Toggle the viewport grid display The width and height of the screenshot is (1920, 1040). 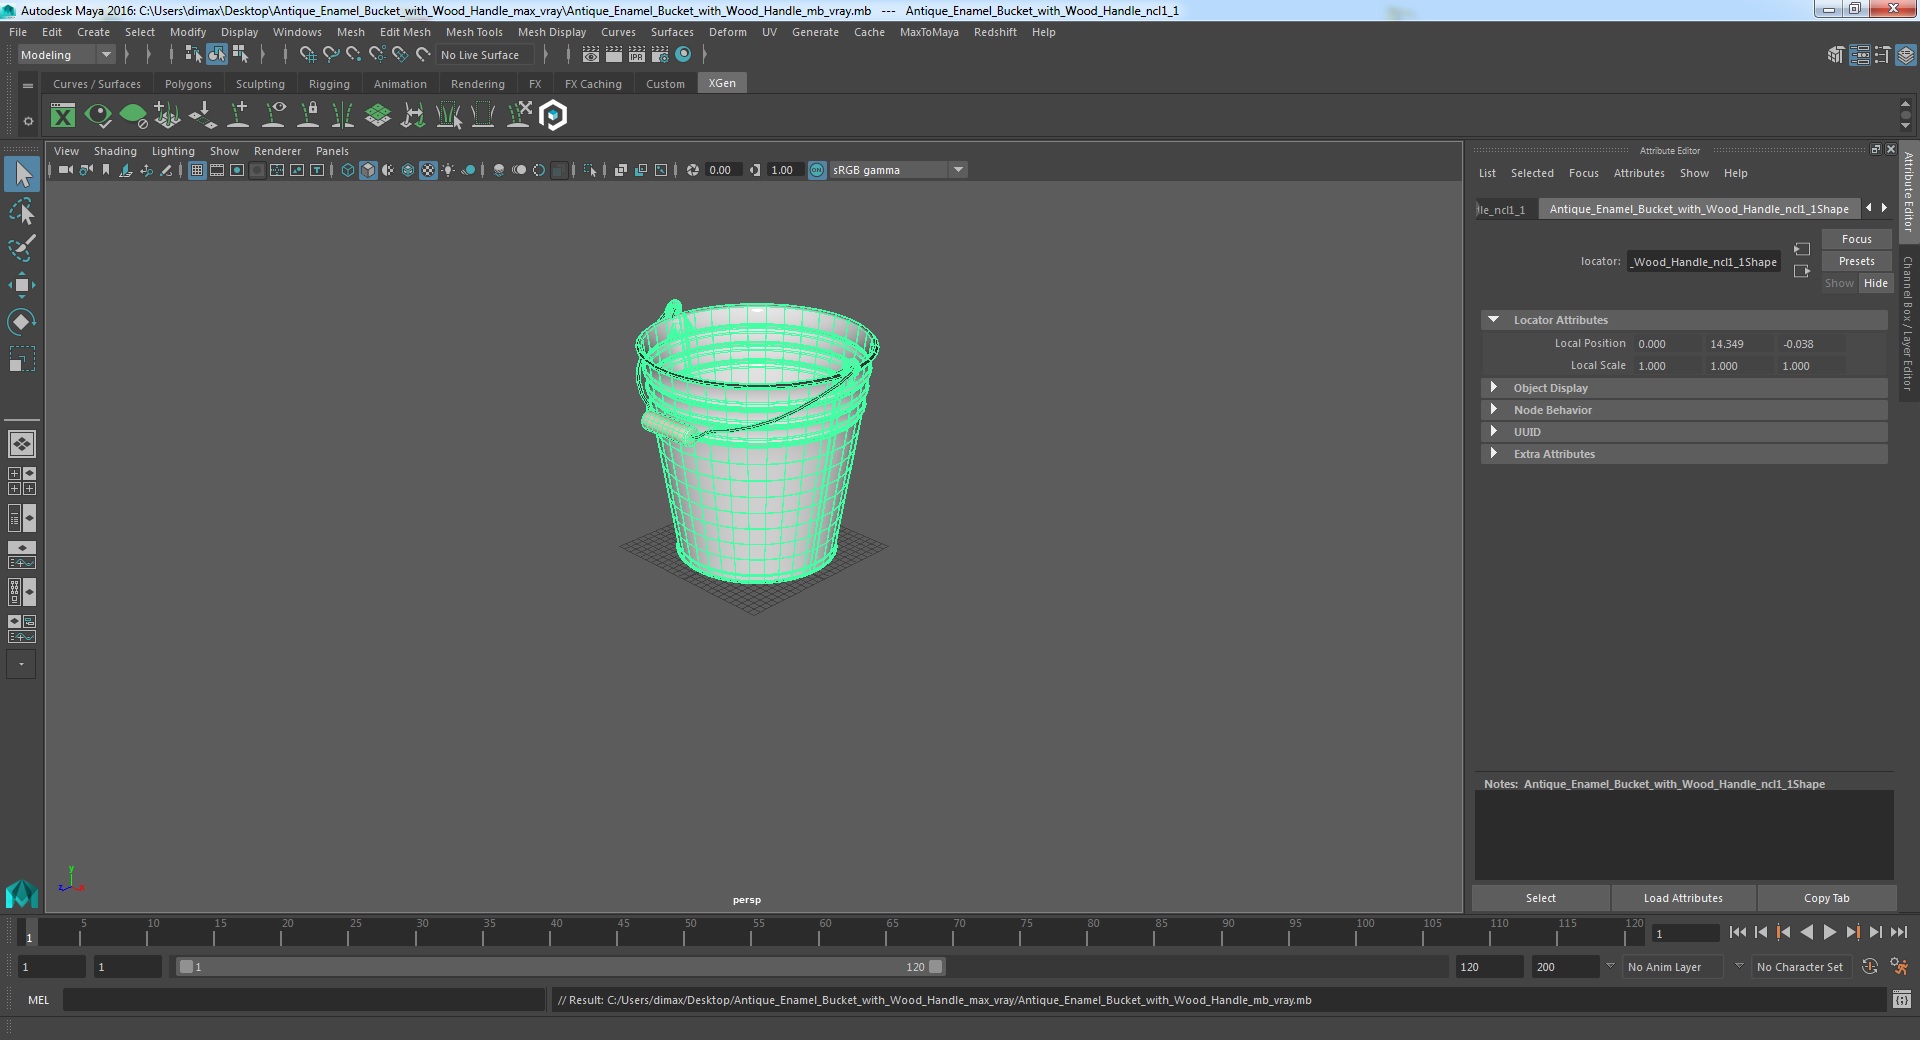pyautogui.click(x=197, y=170)
